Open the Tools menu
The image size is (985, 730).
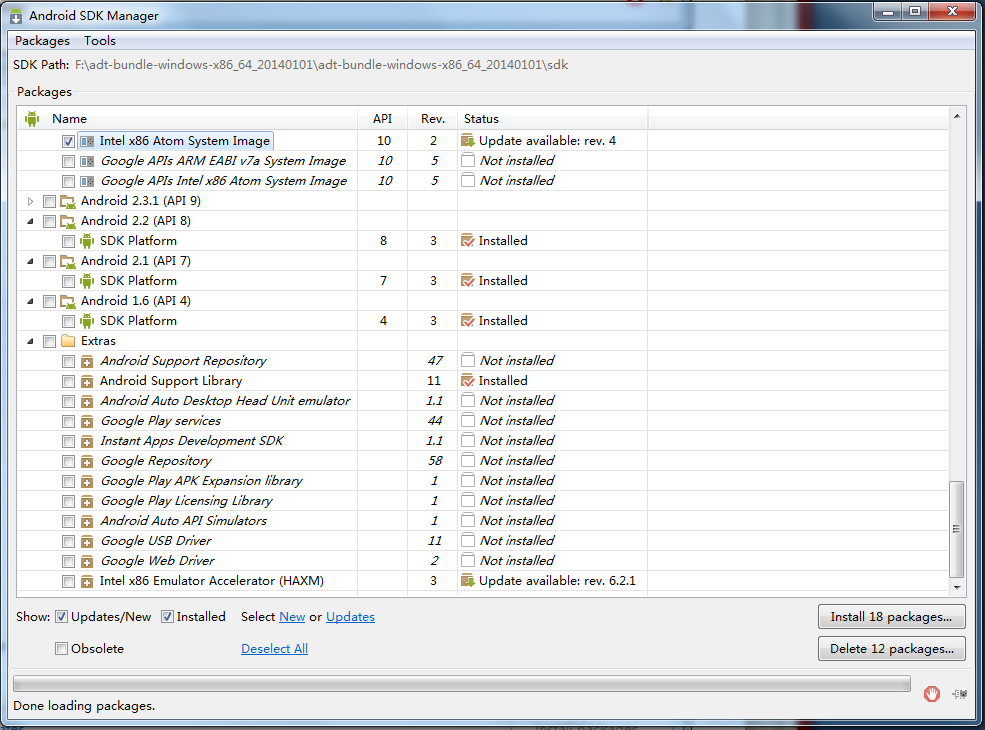100,41
